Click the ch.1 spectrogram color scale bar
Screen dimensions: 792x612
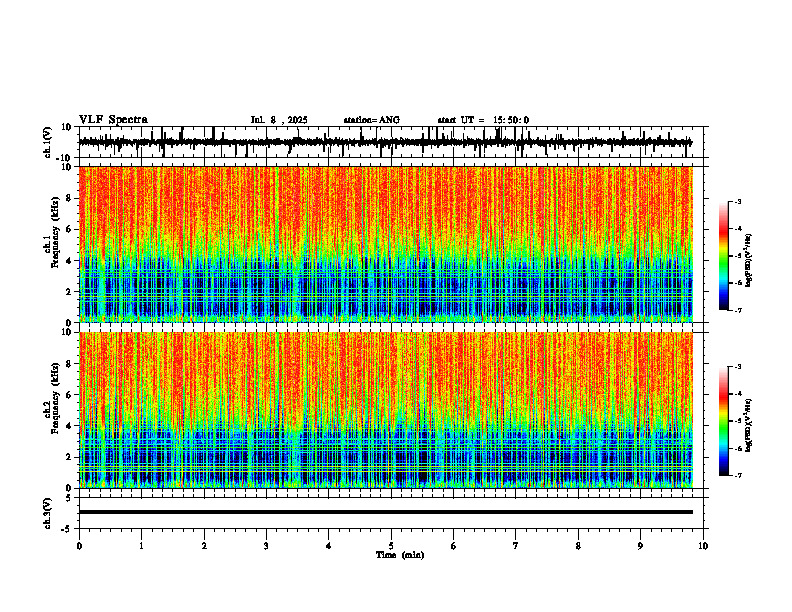tap(724, 256)
